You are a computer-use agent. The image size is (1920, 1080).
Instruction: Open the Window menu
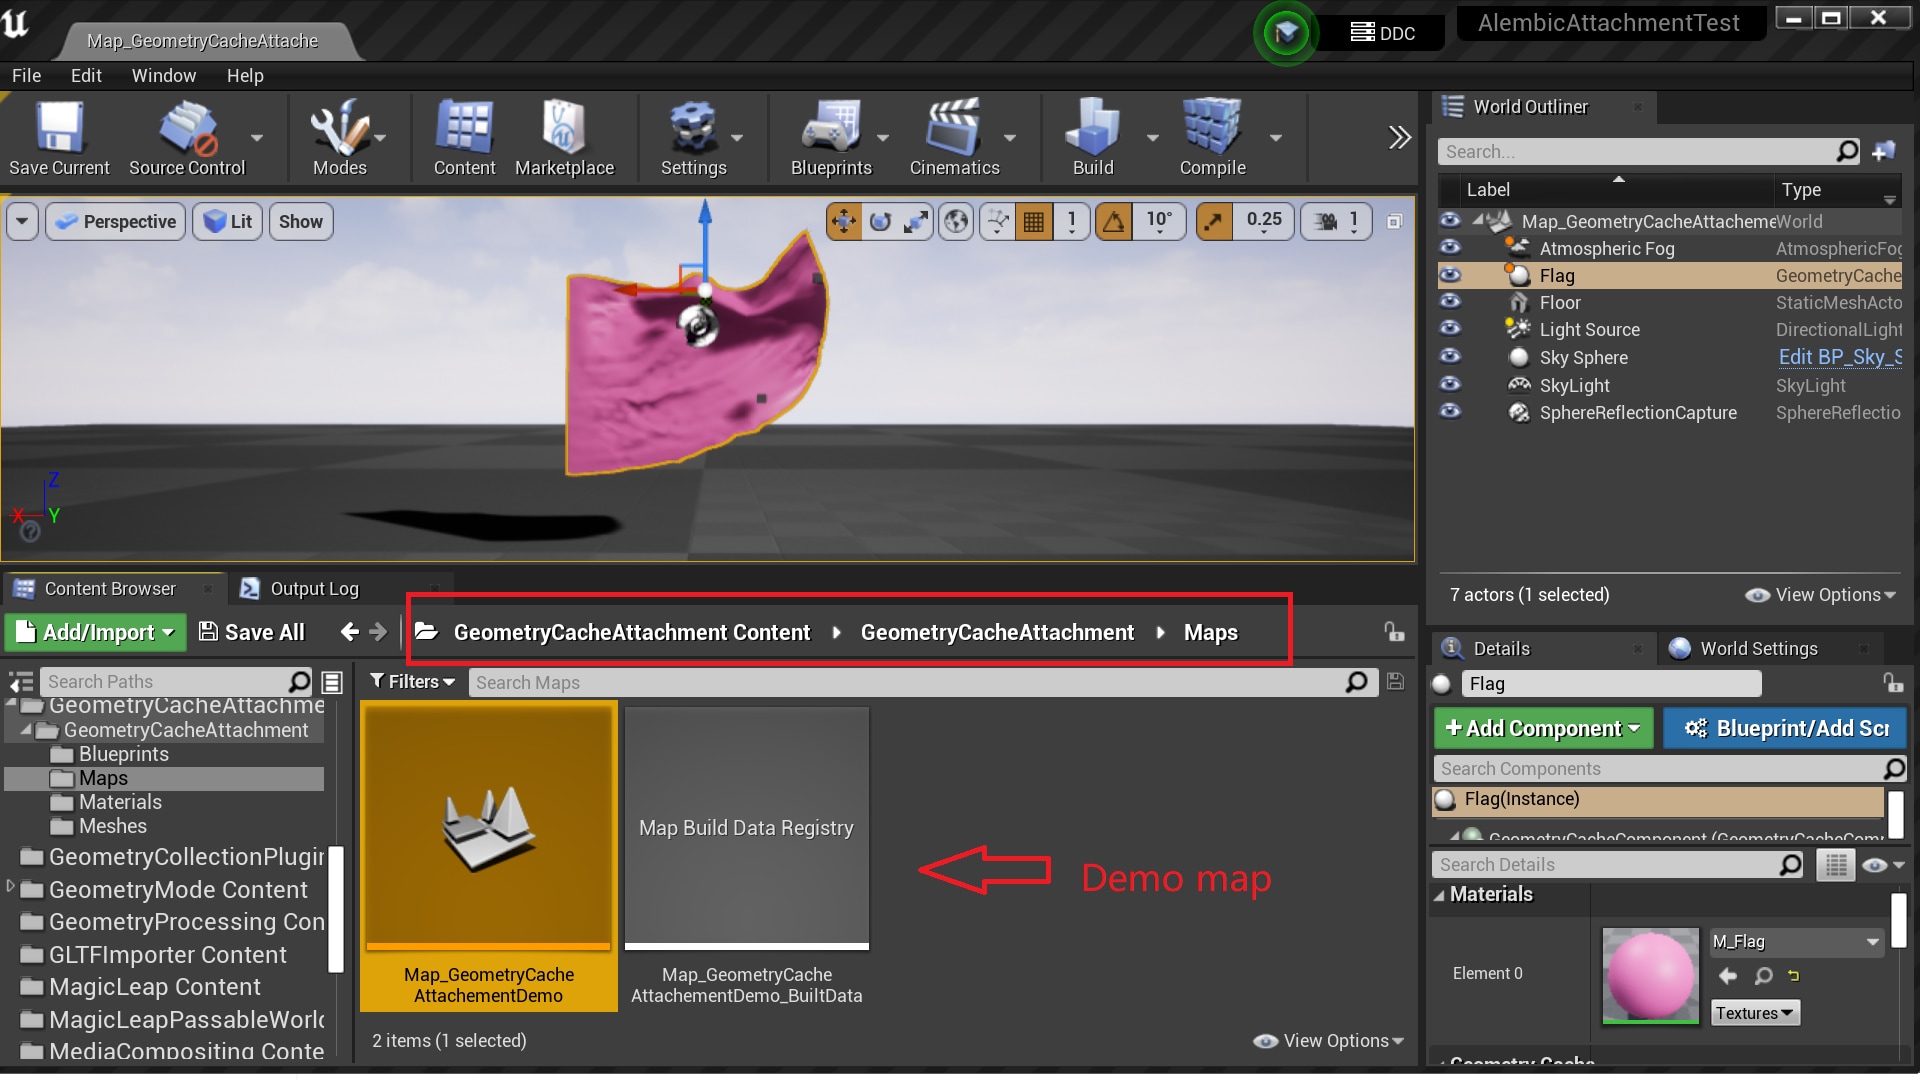tap(164, 75)
